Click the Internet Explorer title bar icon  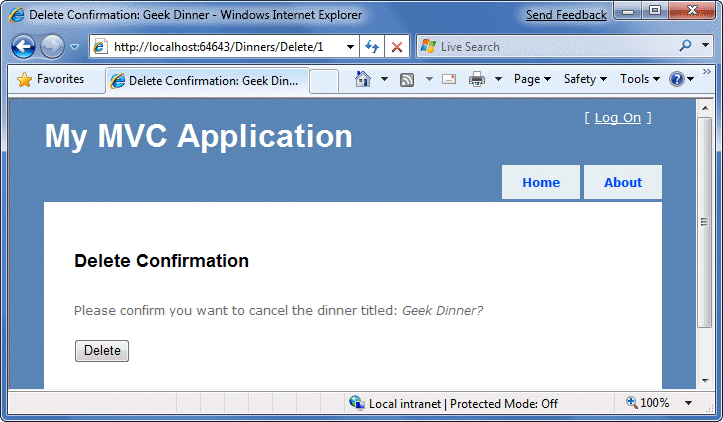[x=17, y=15]
